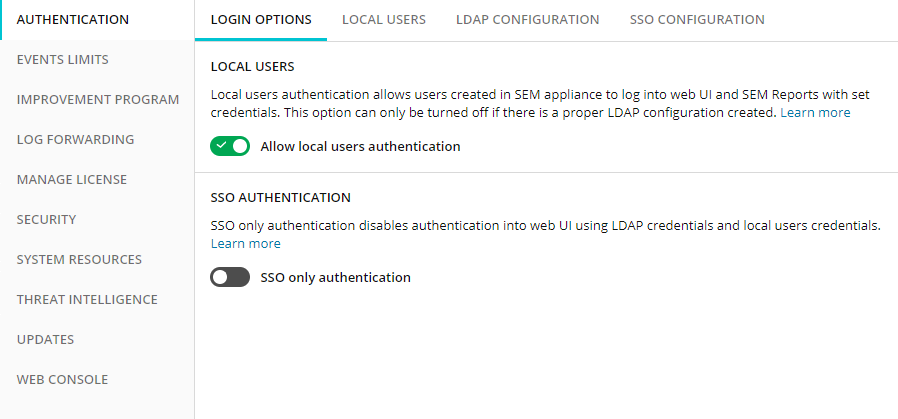Open Threat Intelligence settings
The height and width of the screenshot is (419, 898).
[87, 300]
